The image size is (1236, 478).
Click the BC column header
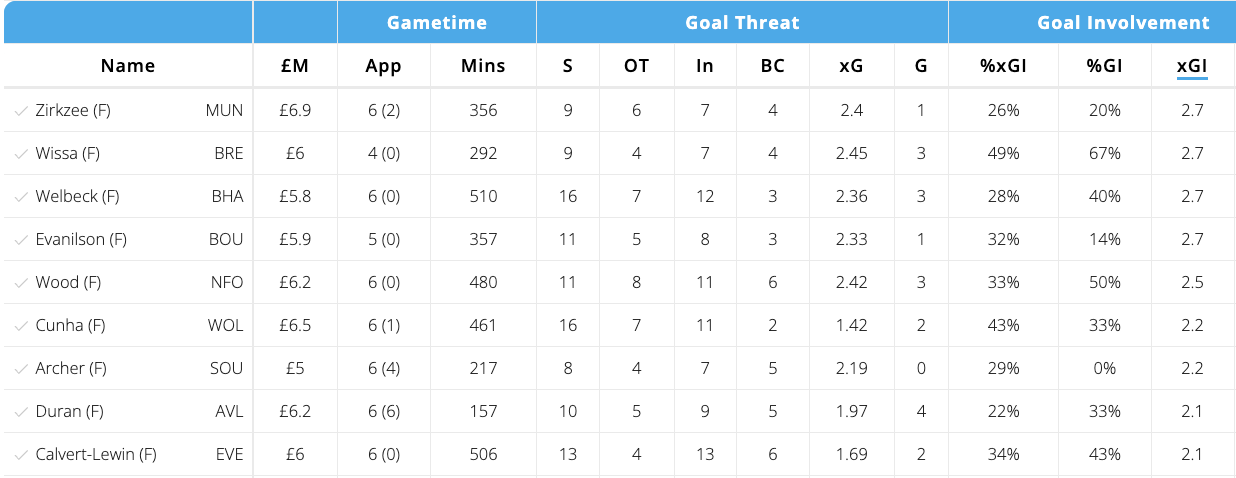pos(772,66)
